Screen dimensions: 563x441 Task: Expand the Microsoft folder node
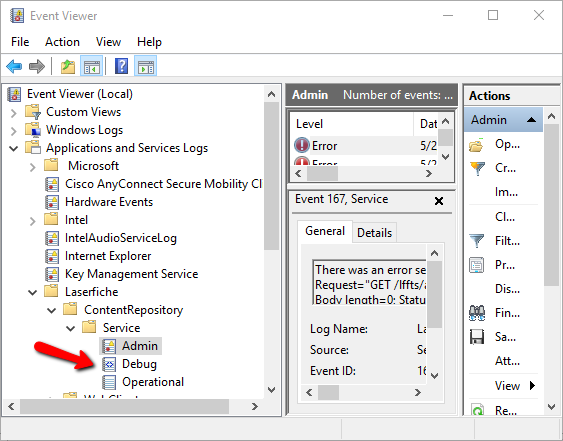click(x=33, y=167)
